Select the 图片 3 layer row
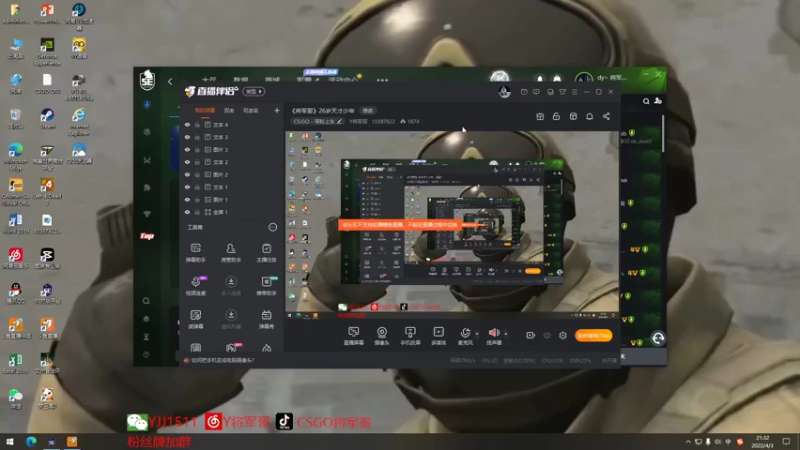This screenshot has height=450, width=800. click(232, 149)
